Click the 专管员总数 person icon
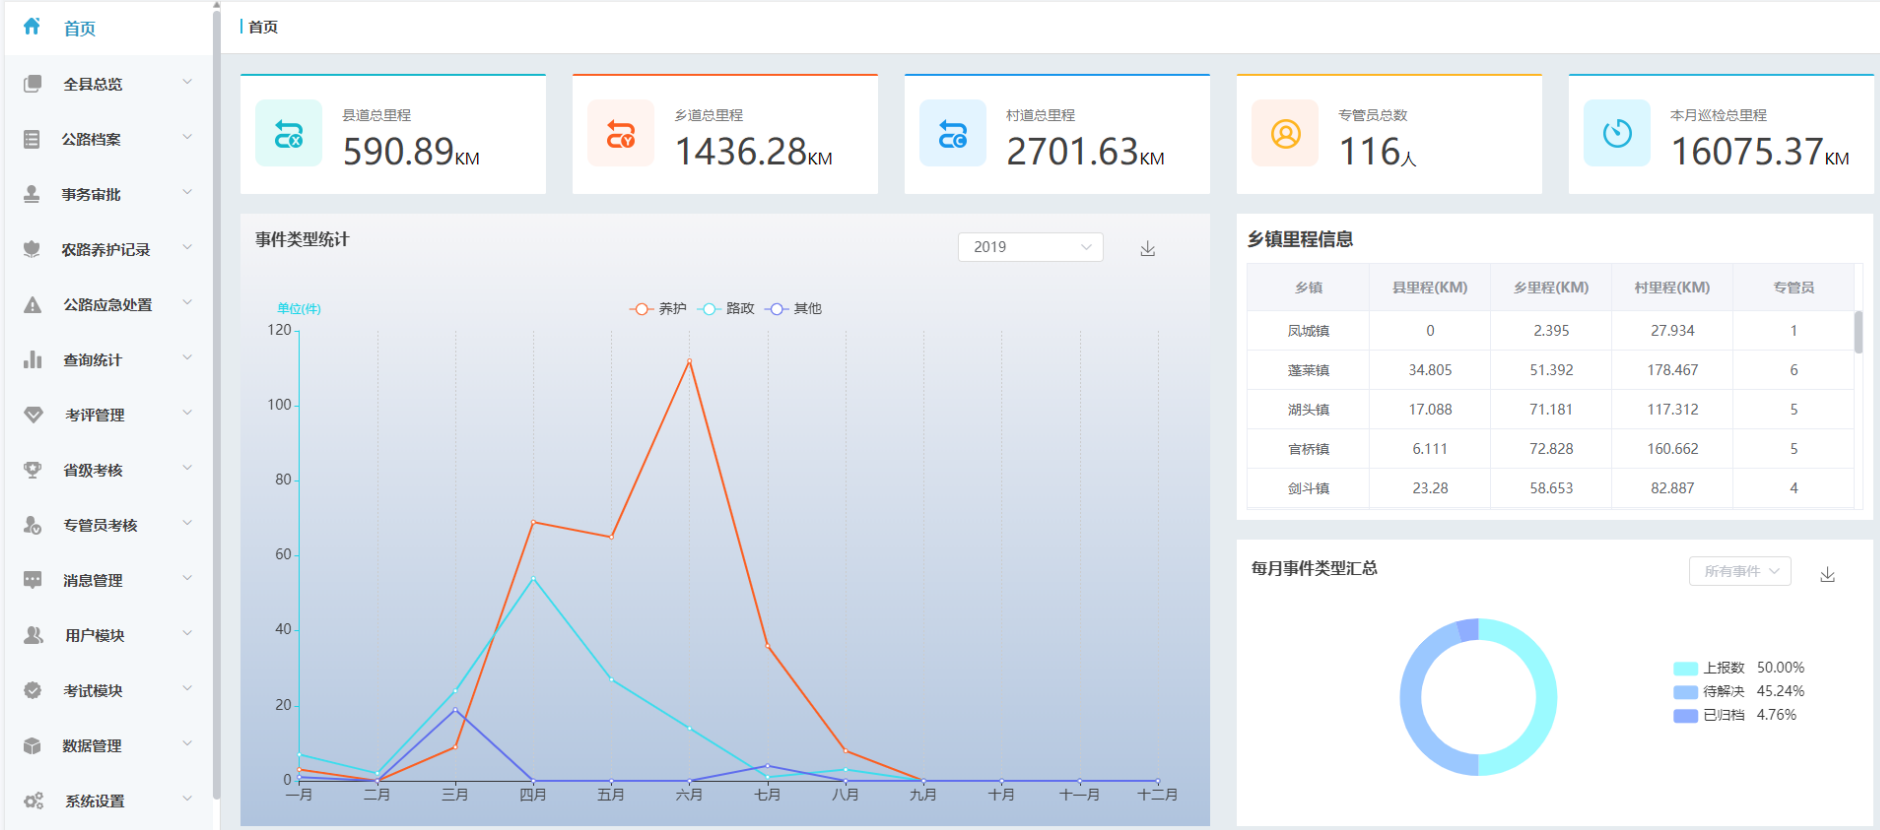Screen dimensions: 1880x830 (1285, 134)
